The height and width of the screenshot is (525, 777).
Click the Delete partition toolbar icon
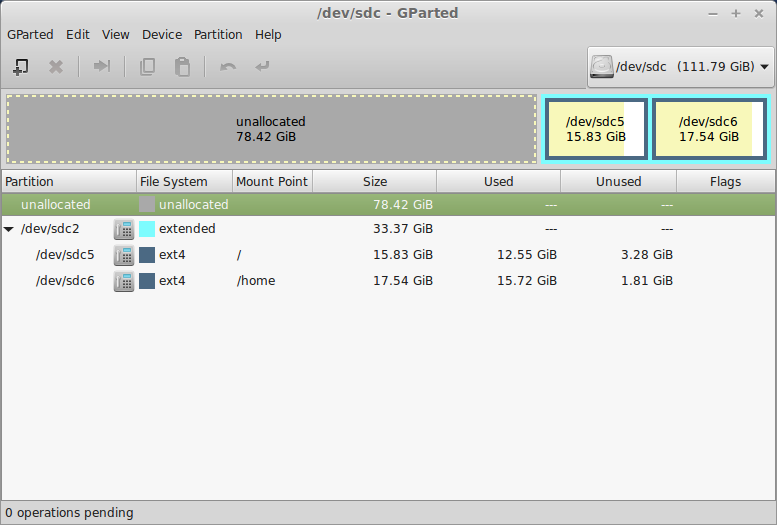(56, 67)
